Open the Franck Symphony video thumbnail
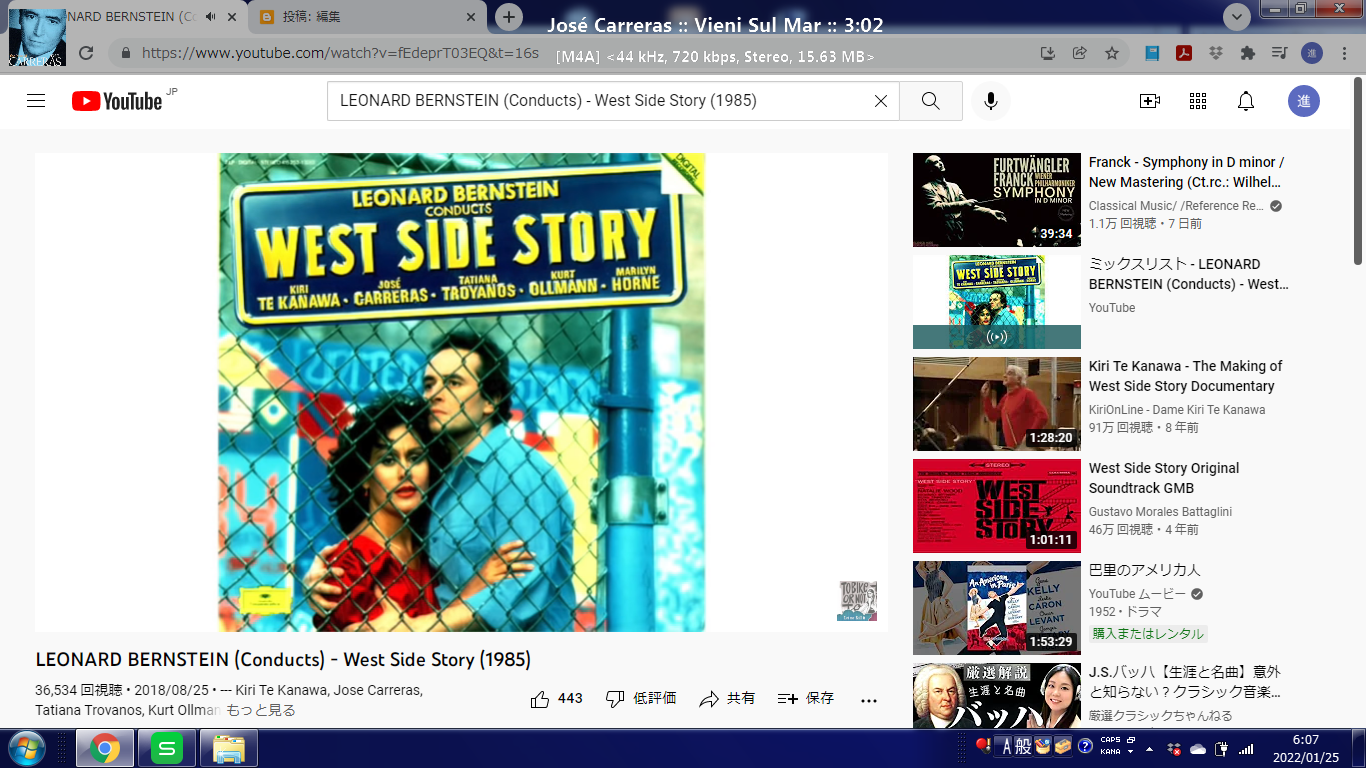 coord(997,200)
